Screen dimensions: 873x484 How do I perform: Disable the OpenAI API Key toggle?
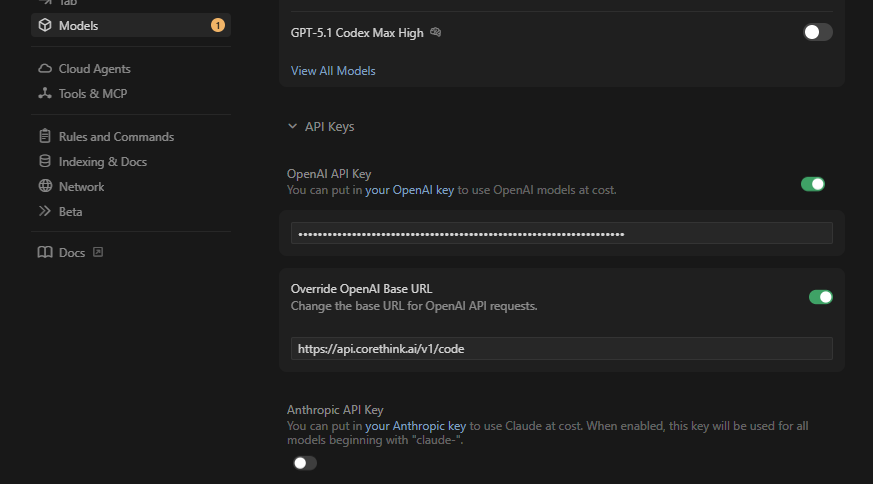click(x=813, y=184)
